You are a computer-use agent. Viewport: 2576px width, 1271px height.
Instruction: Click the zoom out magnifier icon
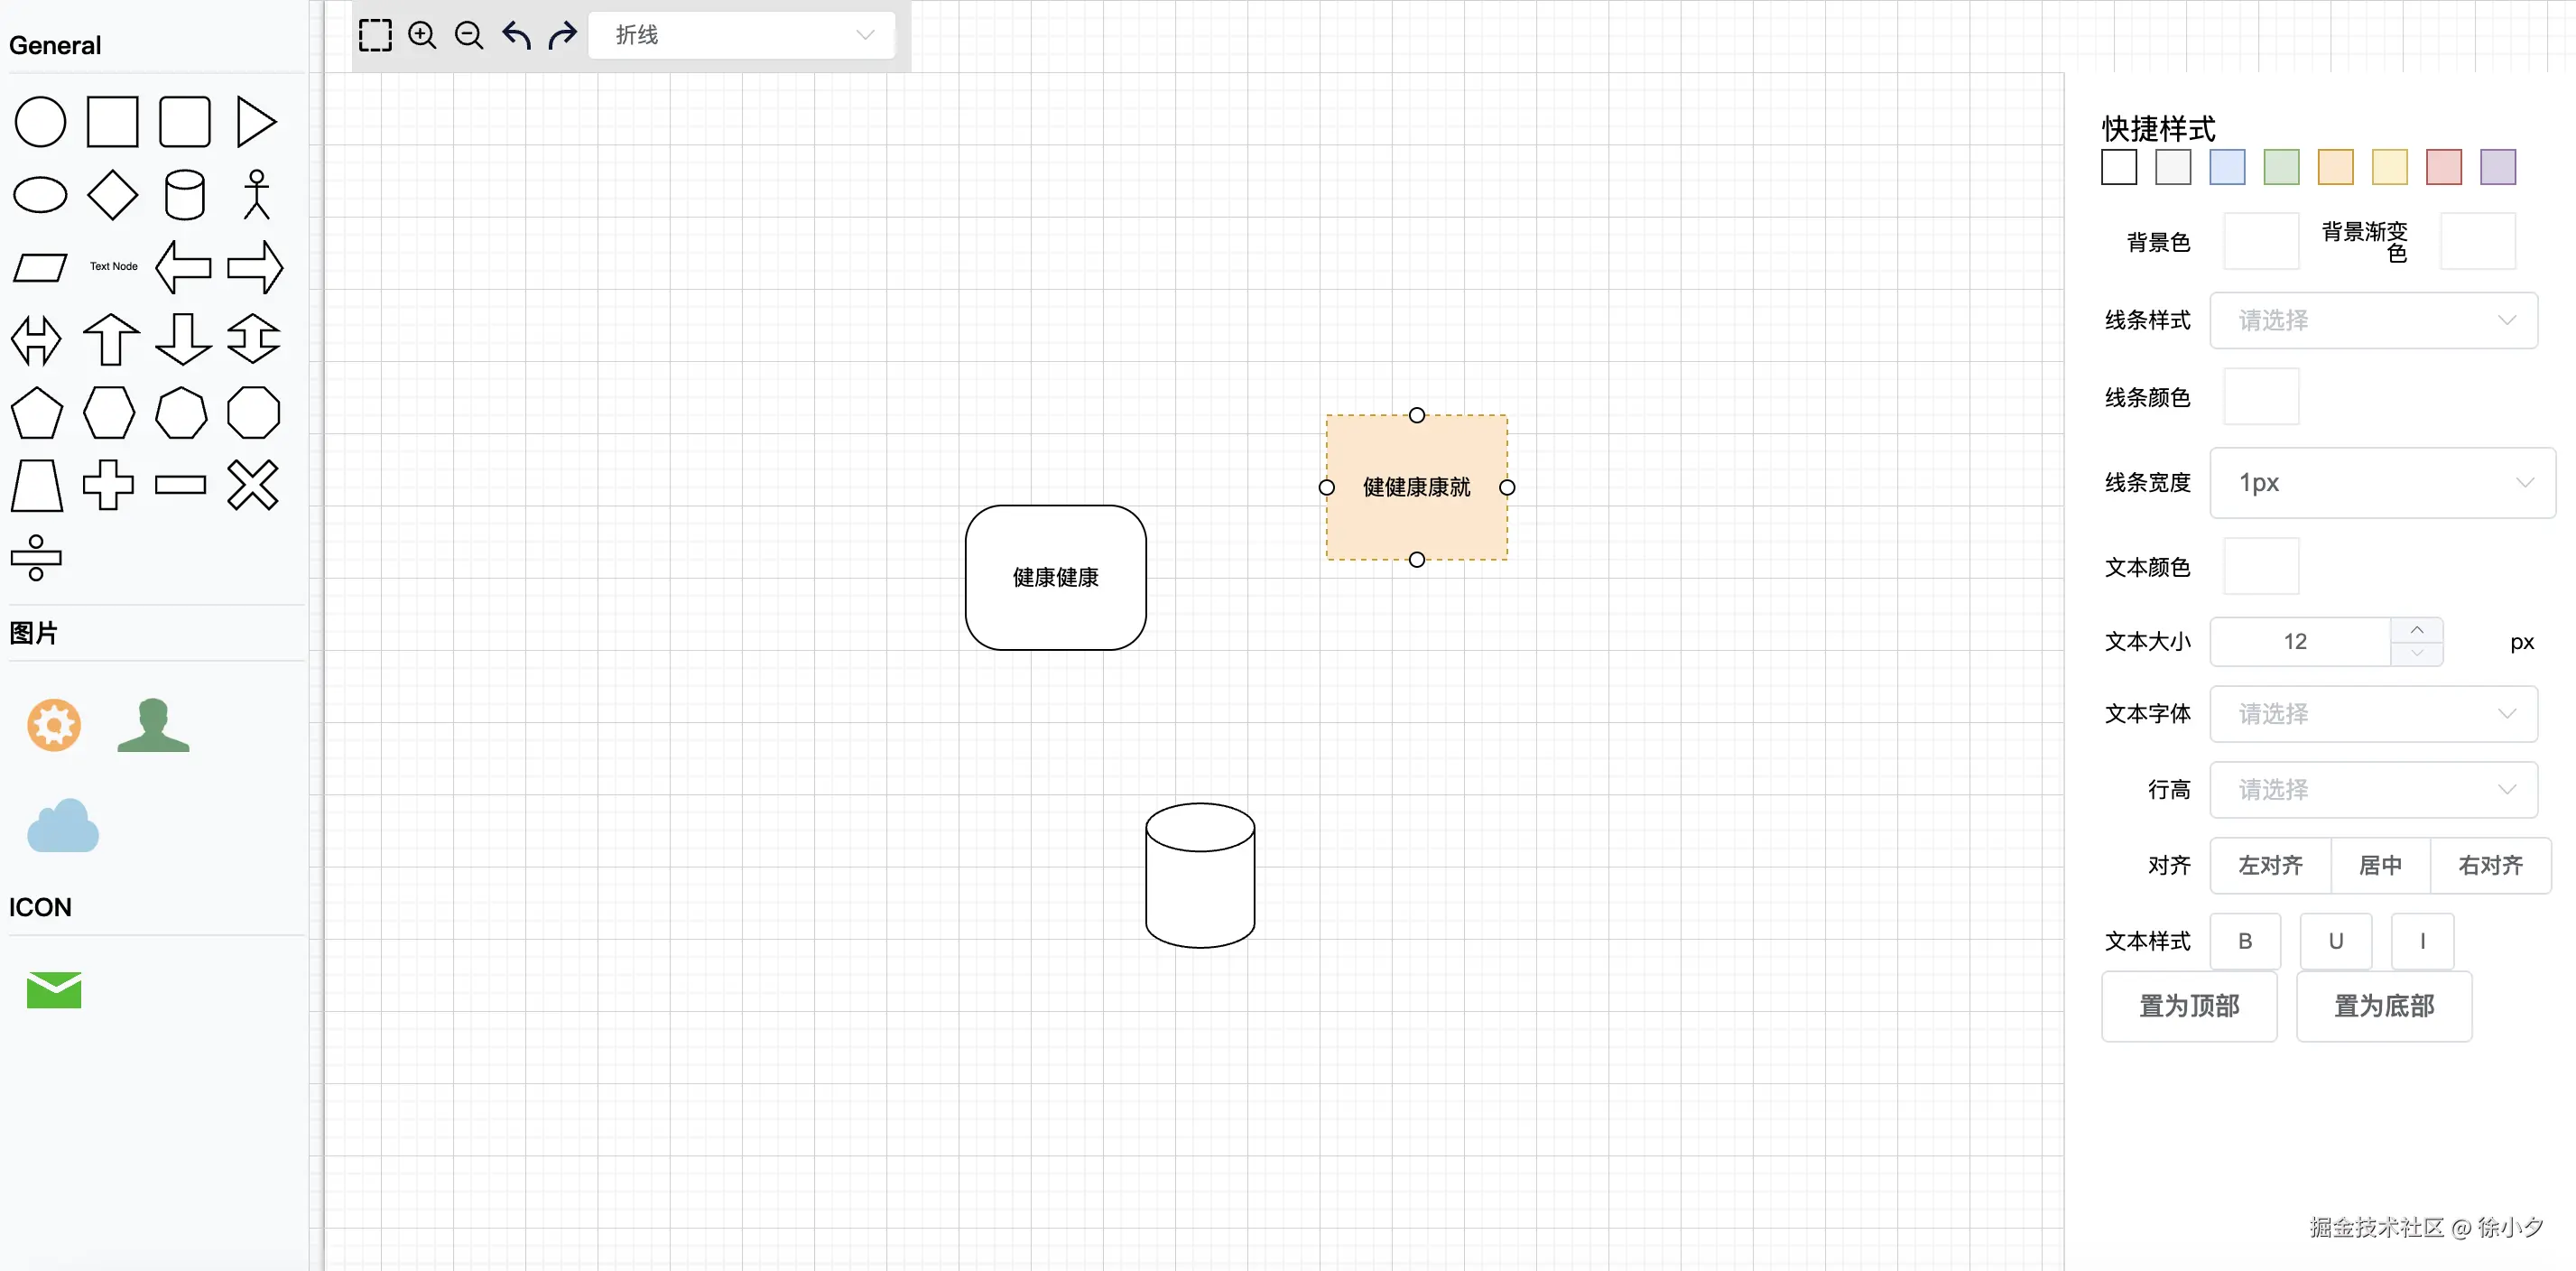tap(468, 35)
